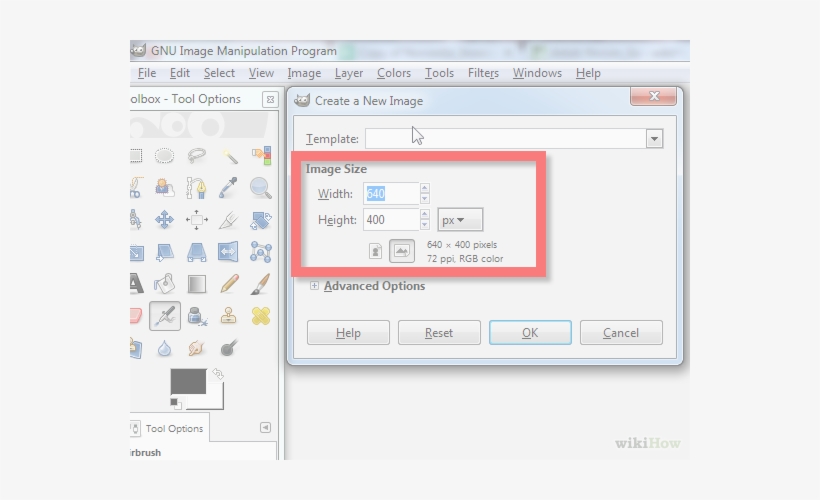
Task: Select the Paths tool
Action: pos(197,187)
